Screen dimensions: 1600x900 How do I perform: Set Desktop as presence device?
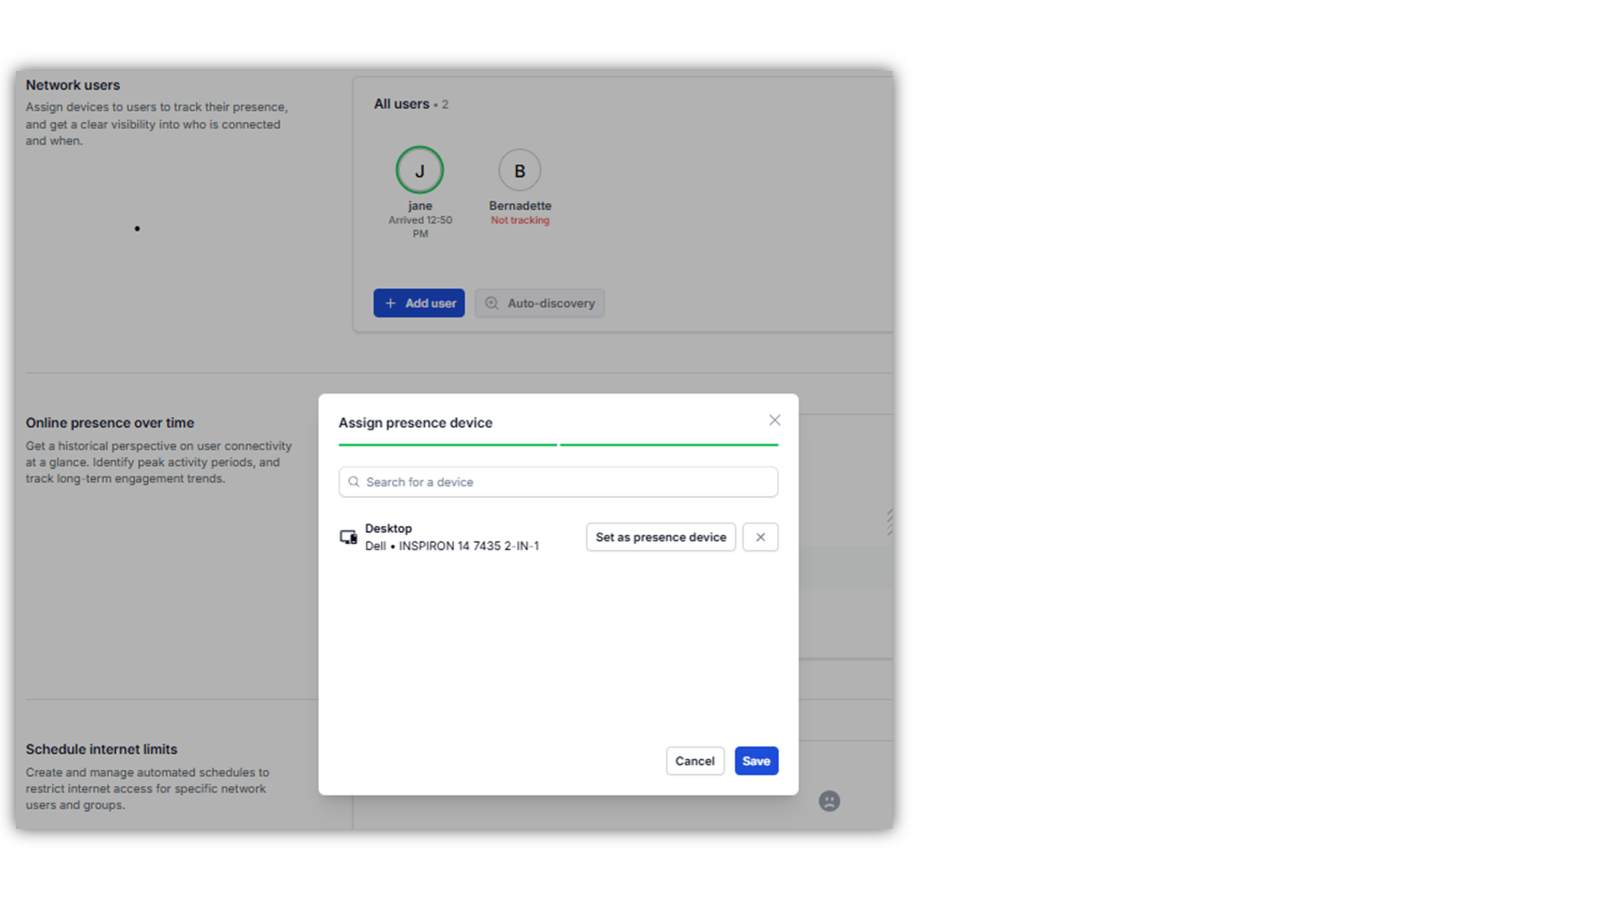pos(660,537)
